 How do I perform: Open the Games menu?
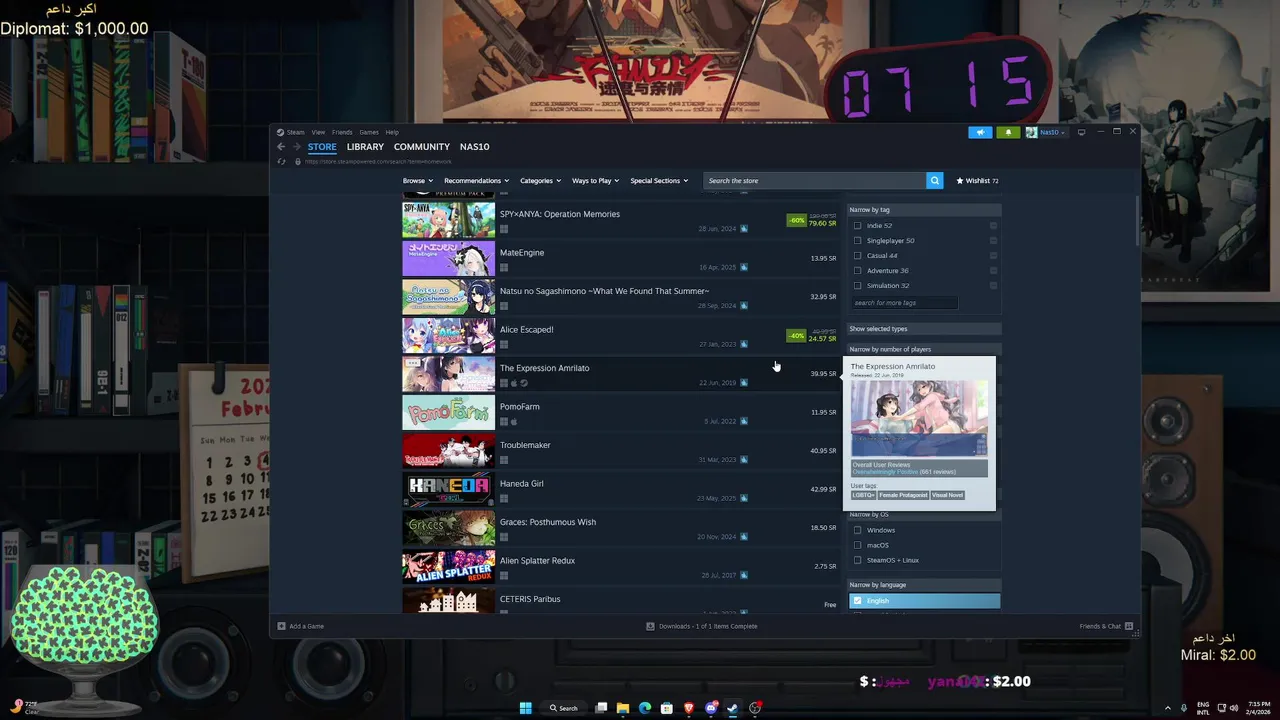point(369,132)
